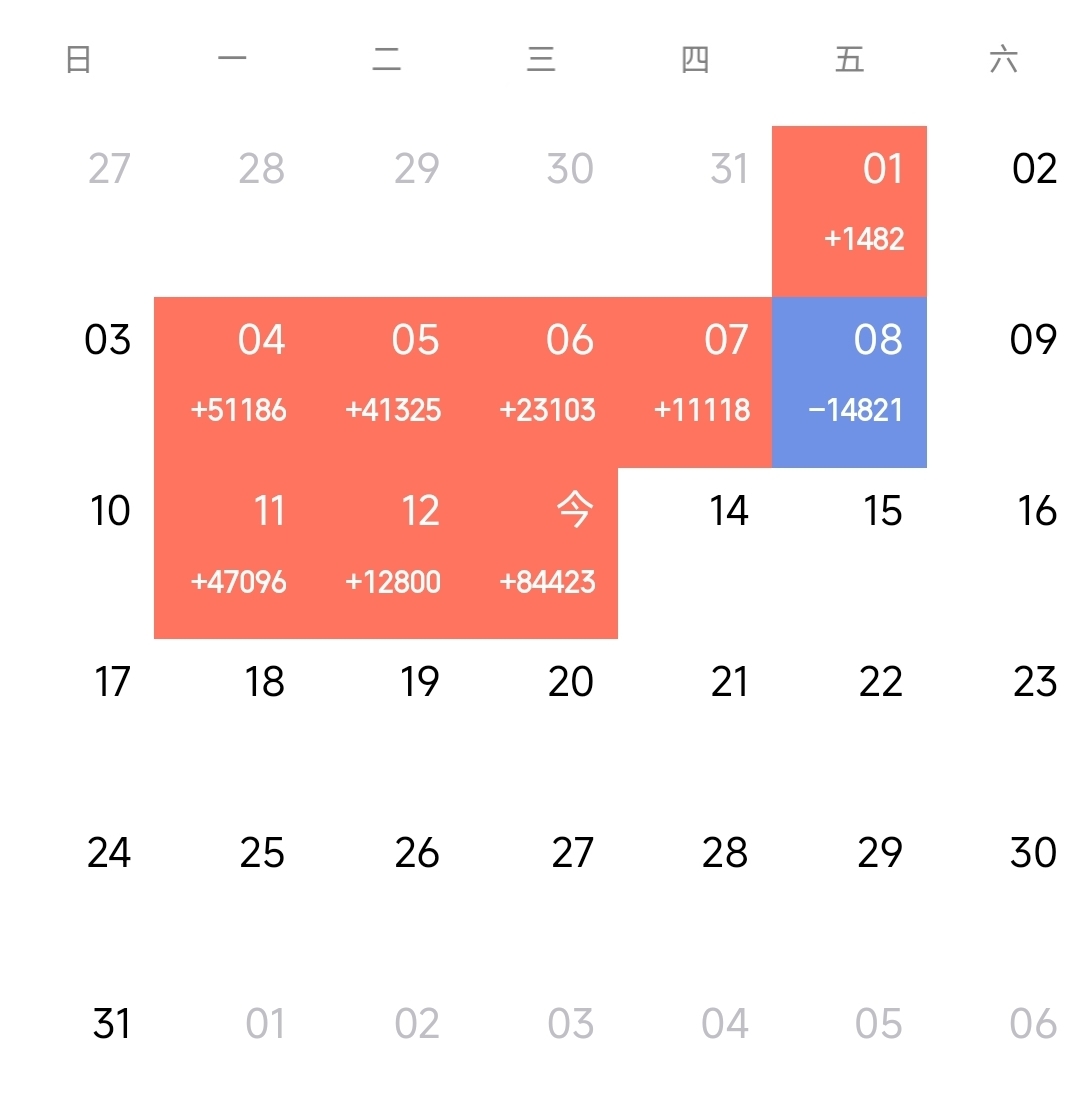
Task: Select date 22 in Friday column
Action: (x=881, y=682)
